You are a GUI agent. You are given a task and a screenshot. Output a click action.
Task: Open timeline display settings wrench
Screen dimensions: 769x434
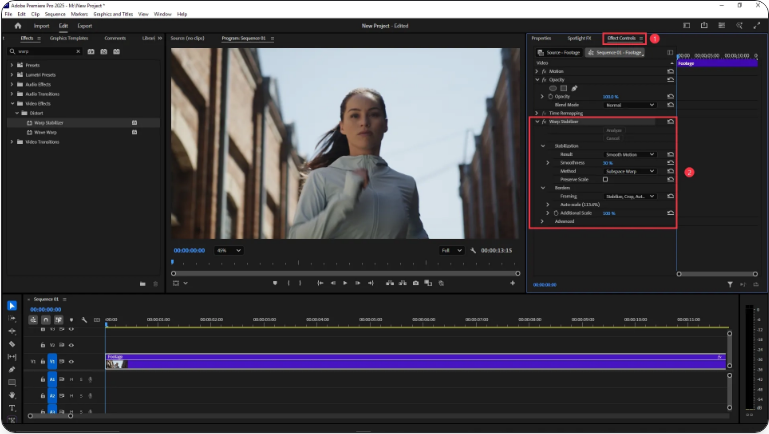pyautogui.click(x=85, y=320)
